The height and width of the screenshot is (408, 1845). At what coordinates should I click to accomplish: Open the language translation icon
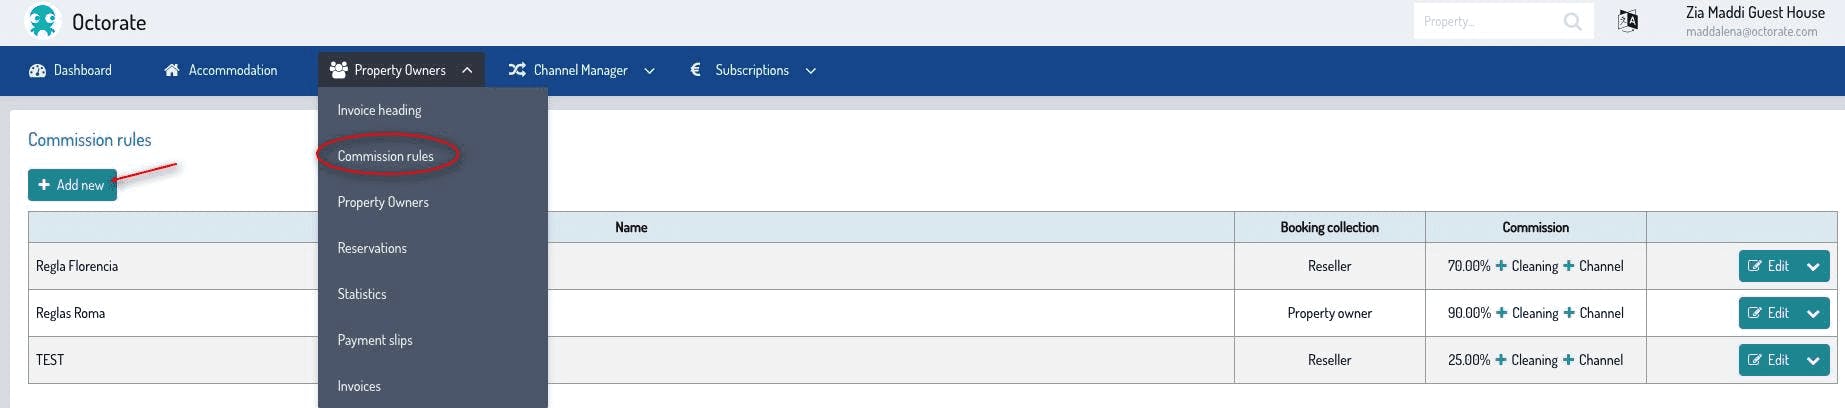coord(1628,21)
